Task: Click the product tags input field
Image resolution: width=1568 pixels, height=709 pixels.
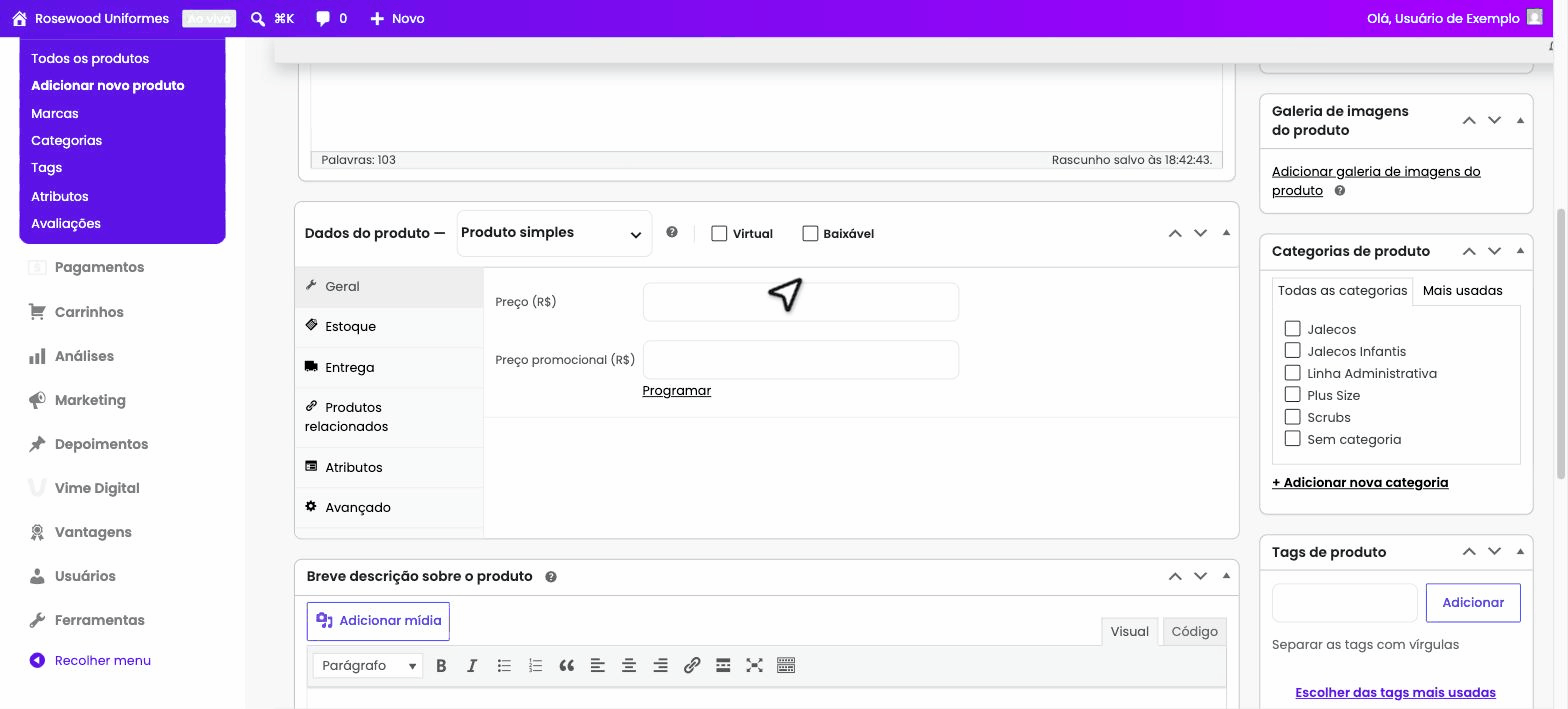Action: 1345,603
